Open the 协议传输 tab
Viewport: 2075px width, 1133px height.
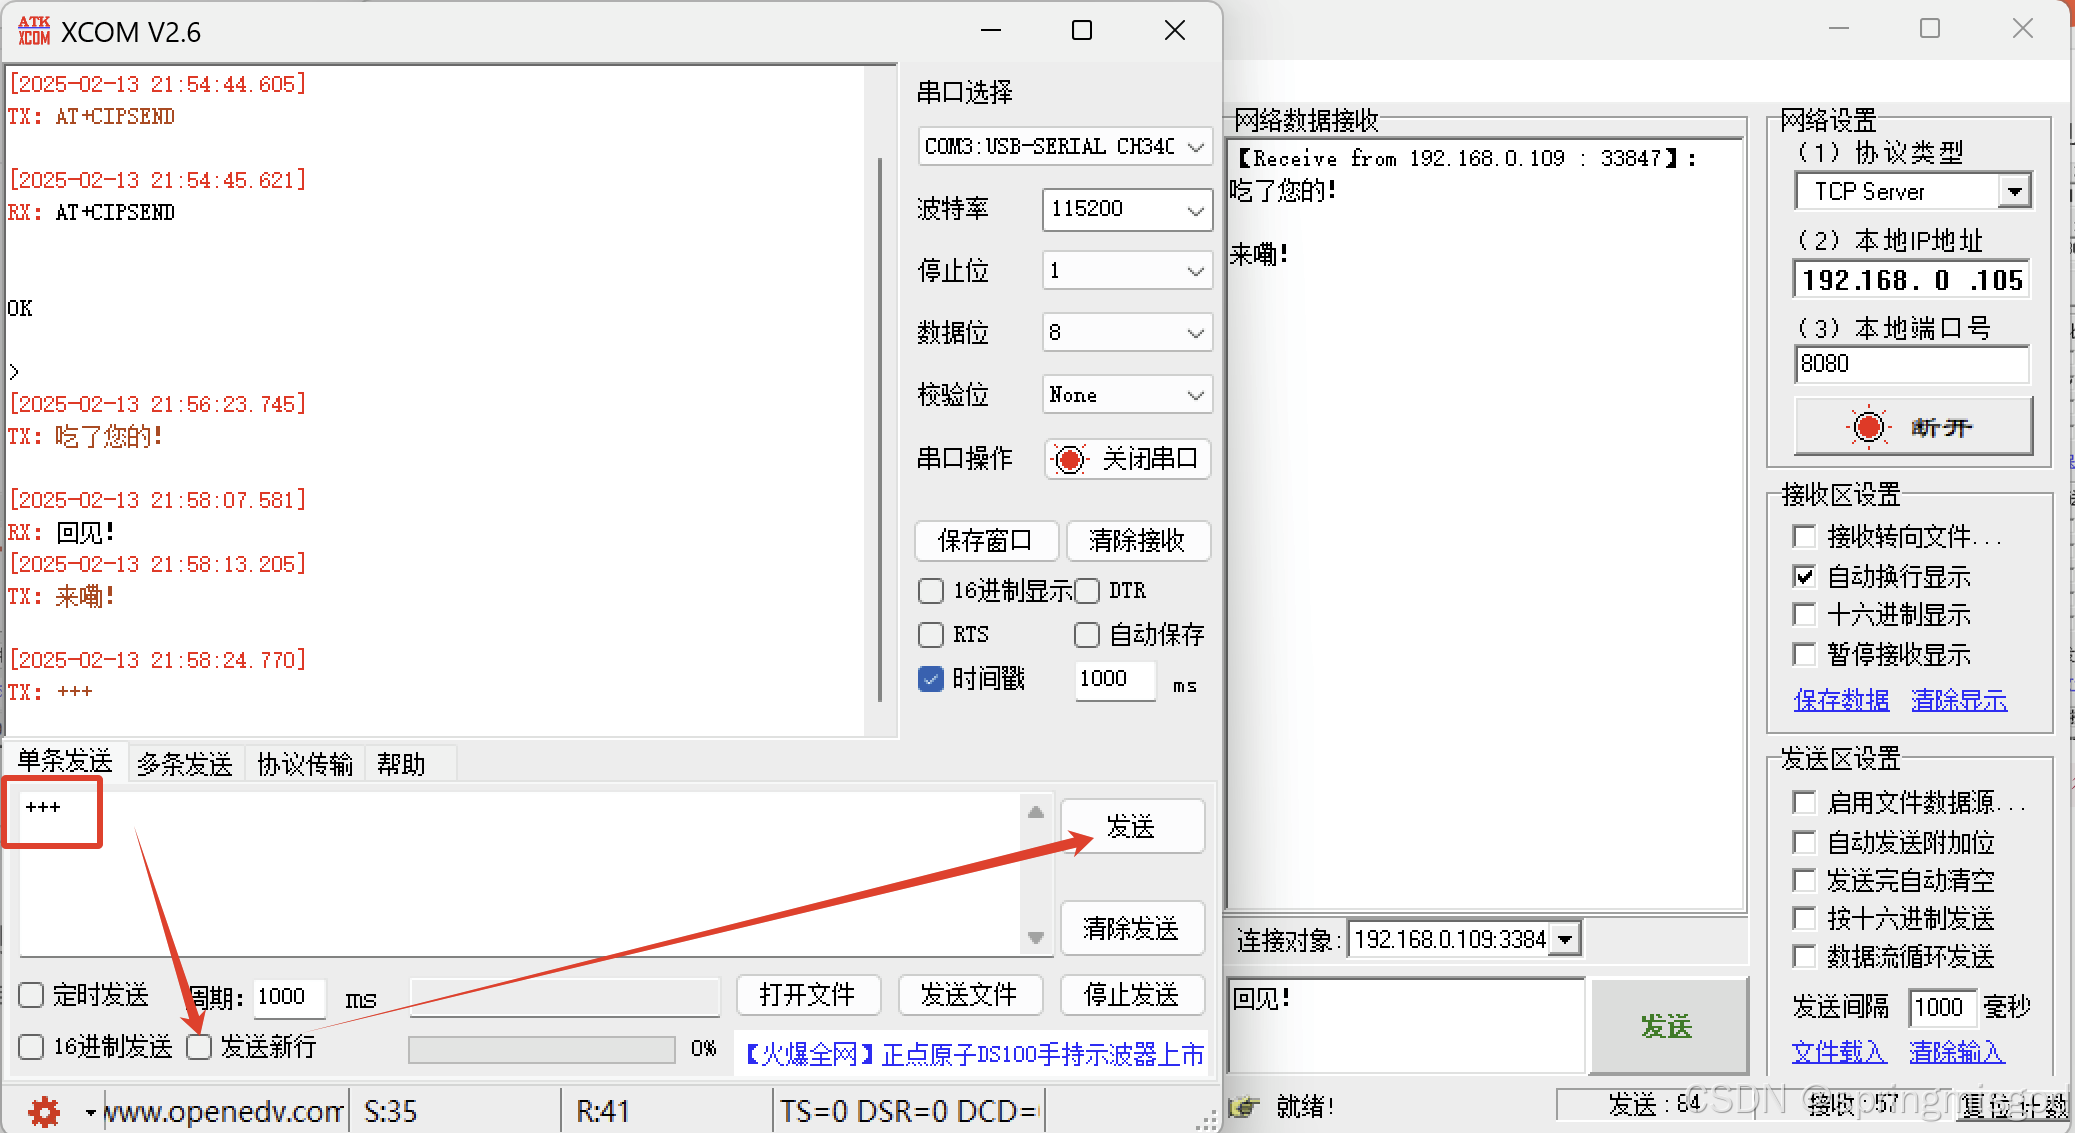tap(305, 764)
